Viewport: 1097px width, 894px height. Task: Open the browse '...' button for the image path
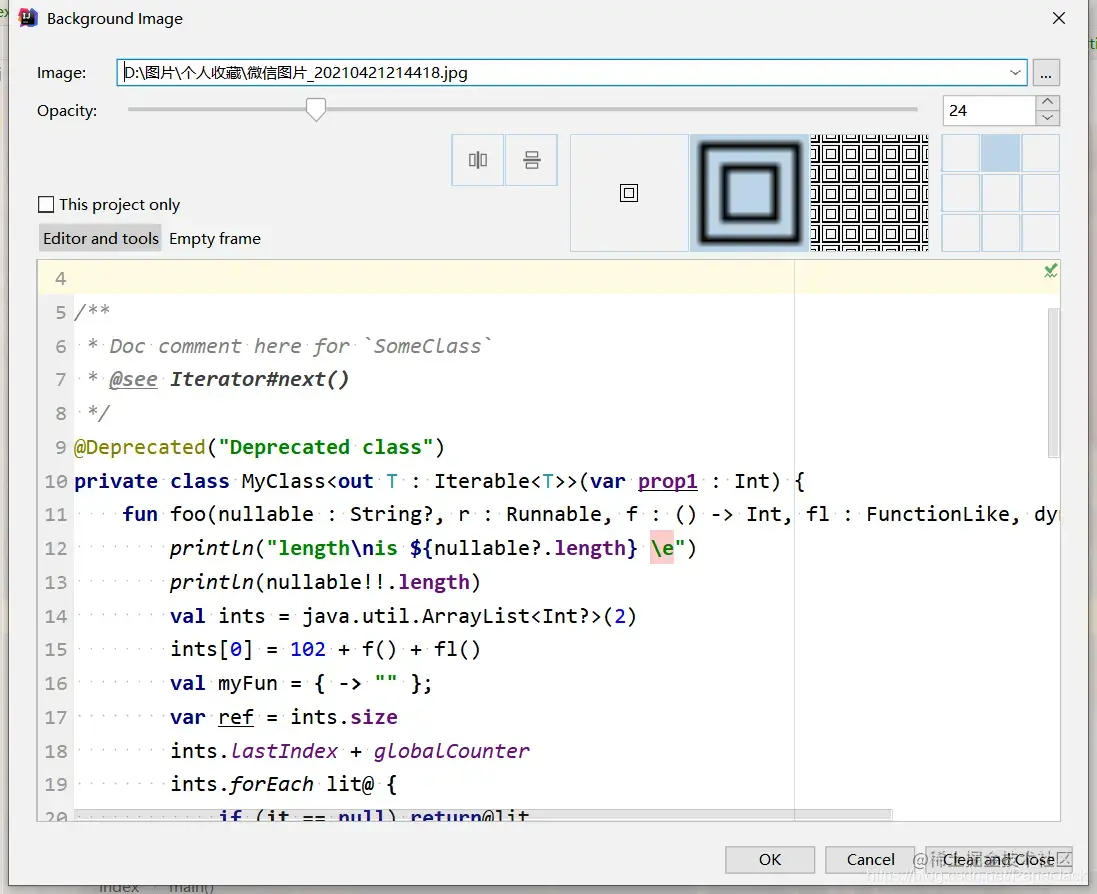point(1046,73)
